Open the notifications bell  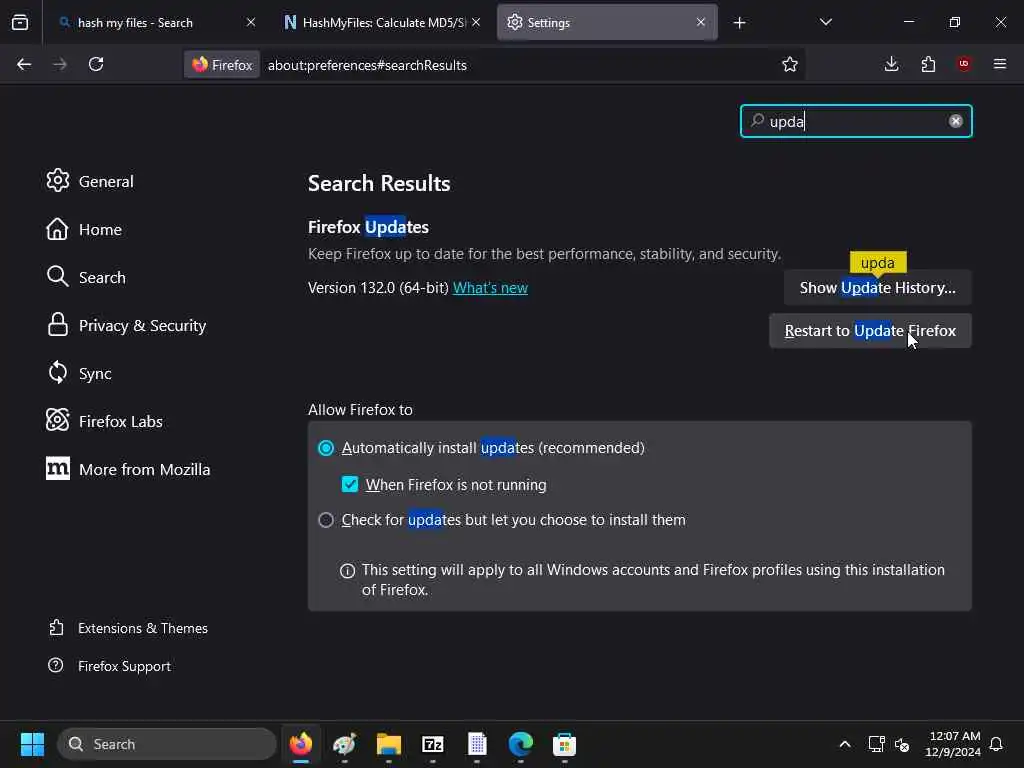[x=996, y=744]
